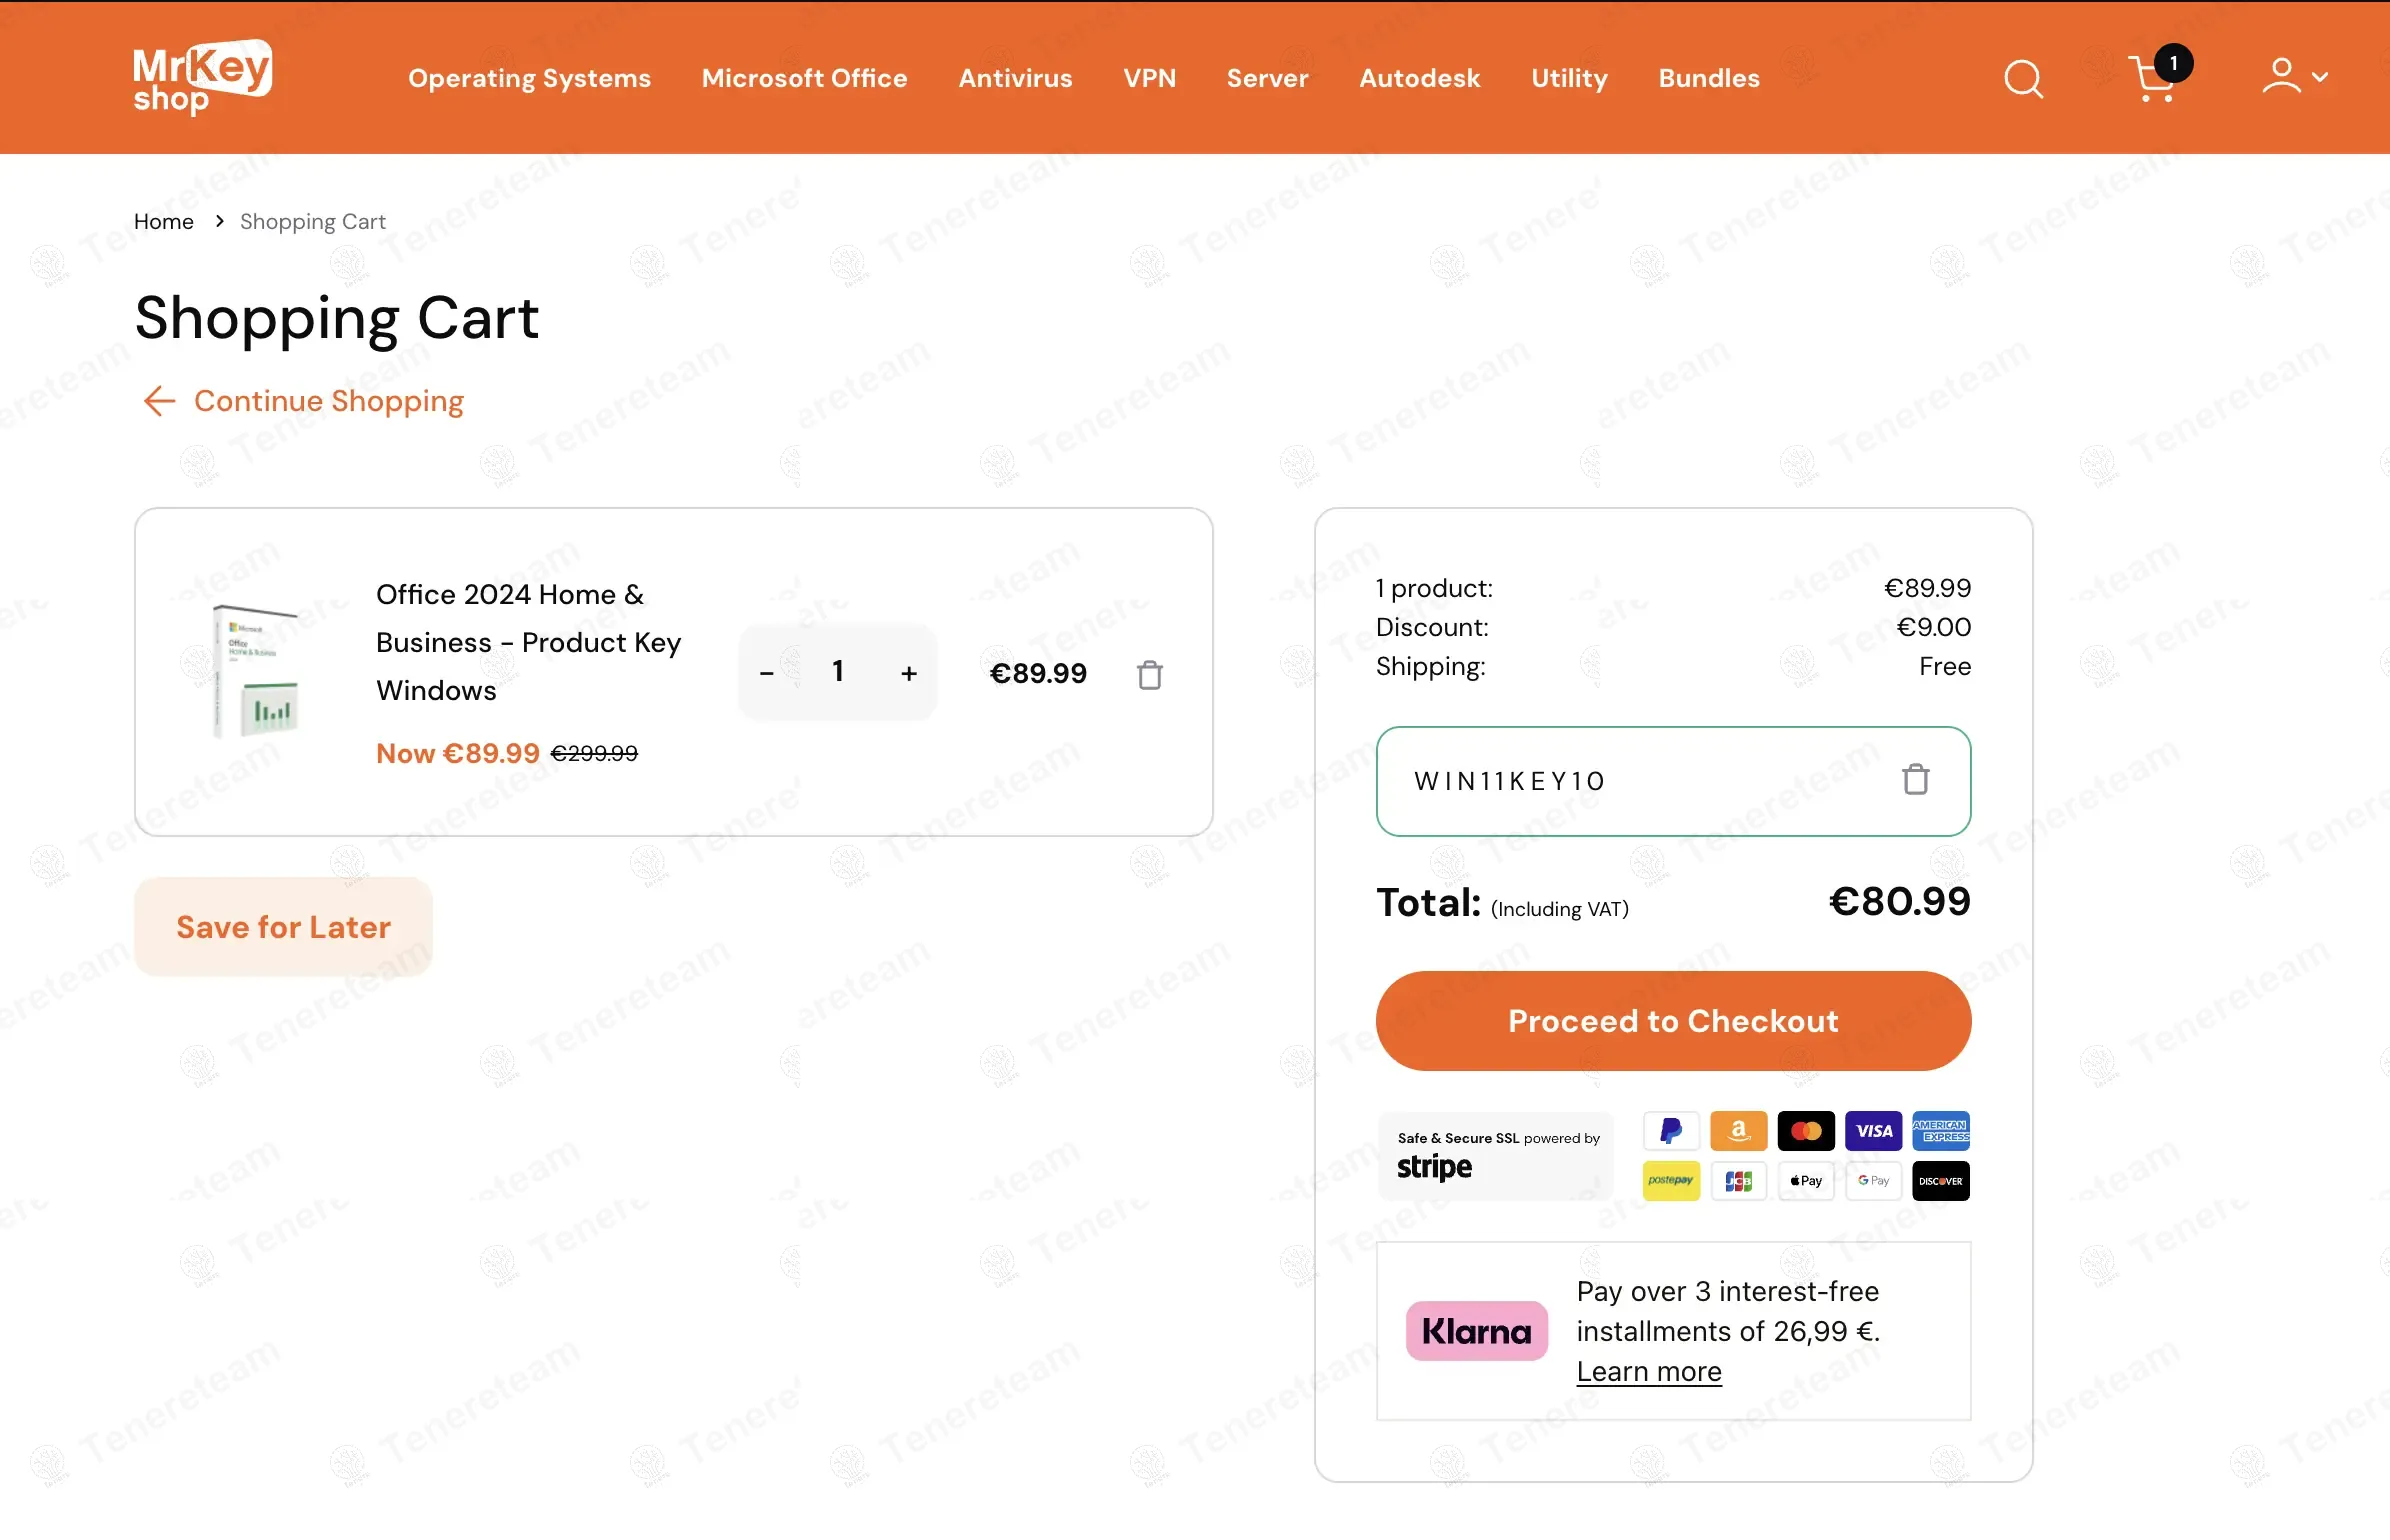Viewport: 2390px width, 1540px height.
Task: Click the Office 2024 product thumbnail
Action: (256, 671)
